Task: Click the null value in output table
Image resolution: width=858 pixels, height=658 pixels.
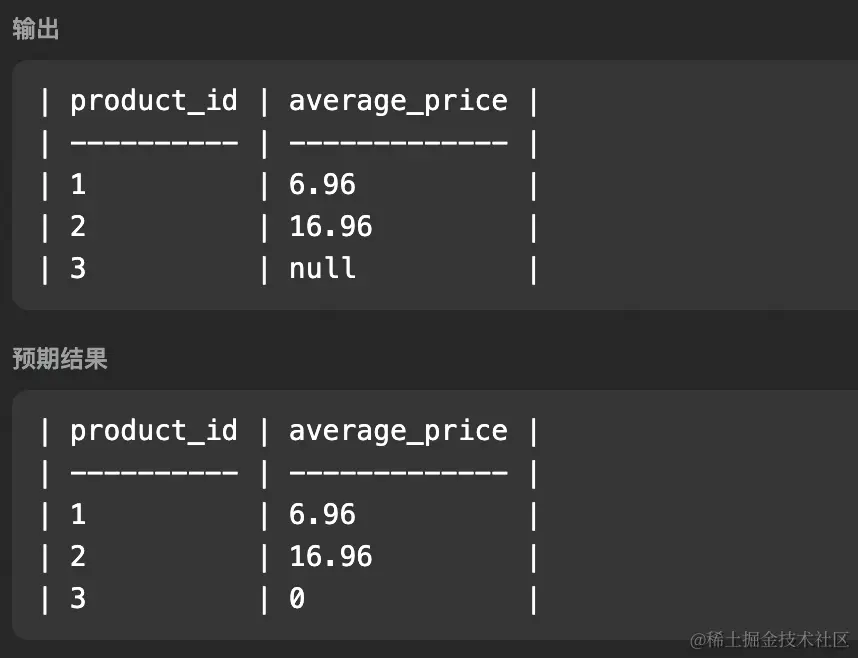Action: (322, 268)
